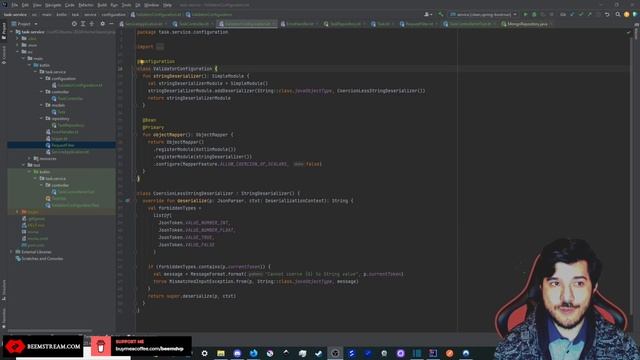Collapse the task-service root node

12,32
